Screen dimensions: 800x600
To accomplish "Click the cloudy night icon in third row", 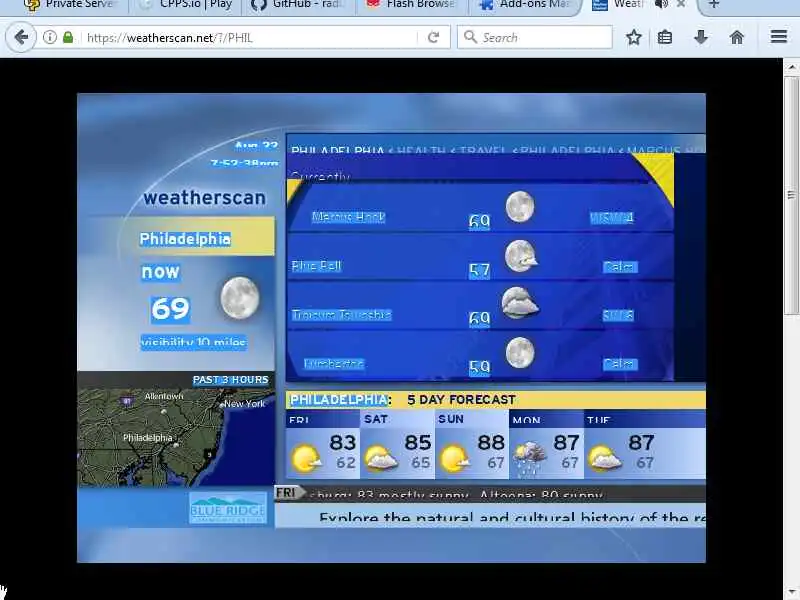I will point(519,303).
